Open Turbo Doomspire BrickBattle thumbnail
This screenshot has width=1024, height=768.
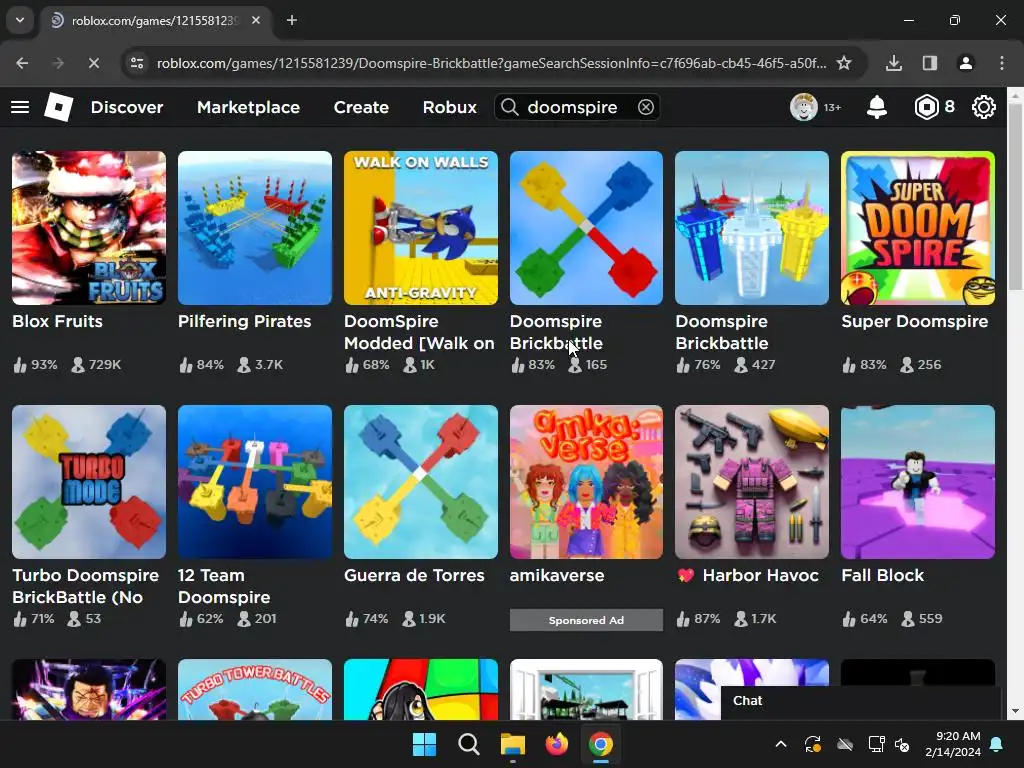[x=89, y=482]
